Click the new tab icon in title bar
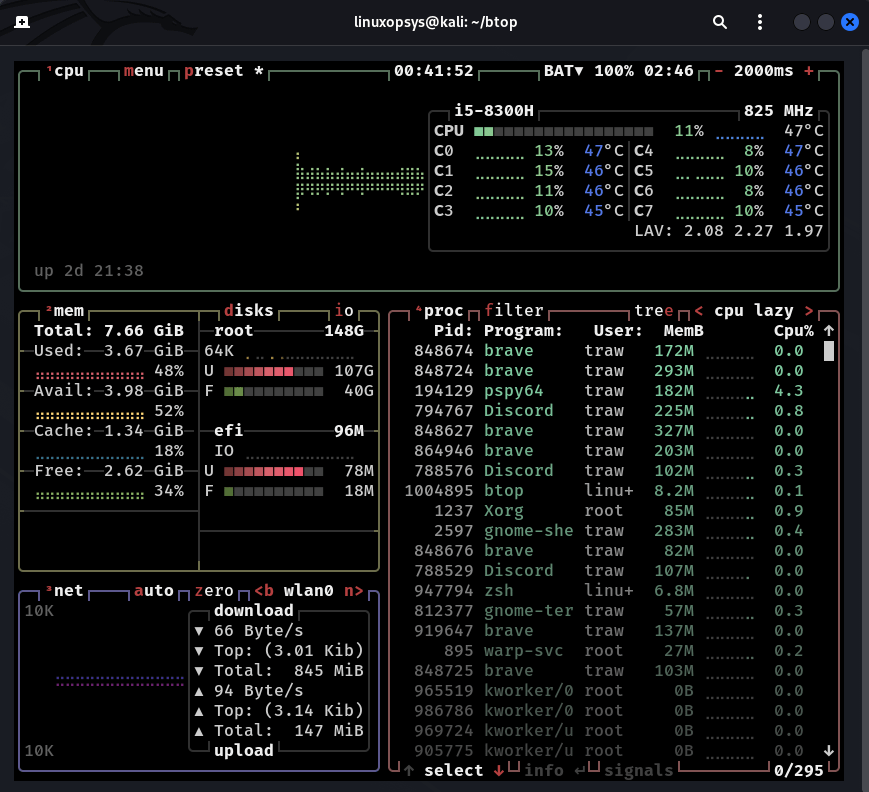Screen dimensions: 869x792 [22, 22]
